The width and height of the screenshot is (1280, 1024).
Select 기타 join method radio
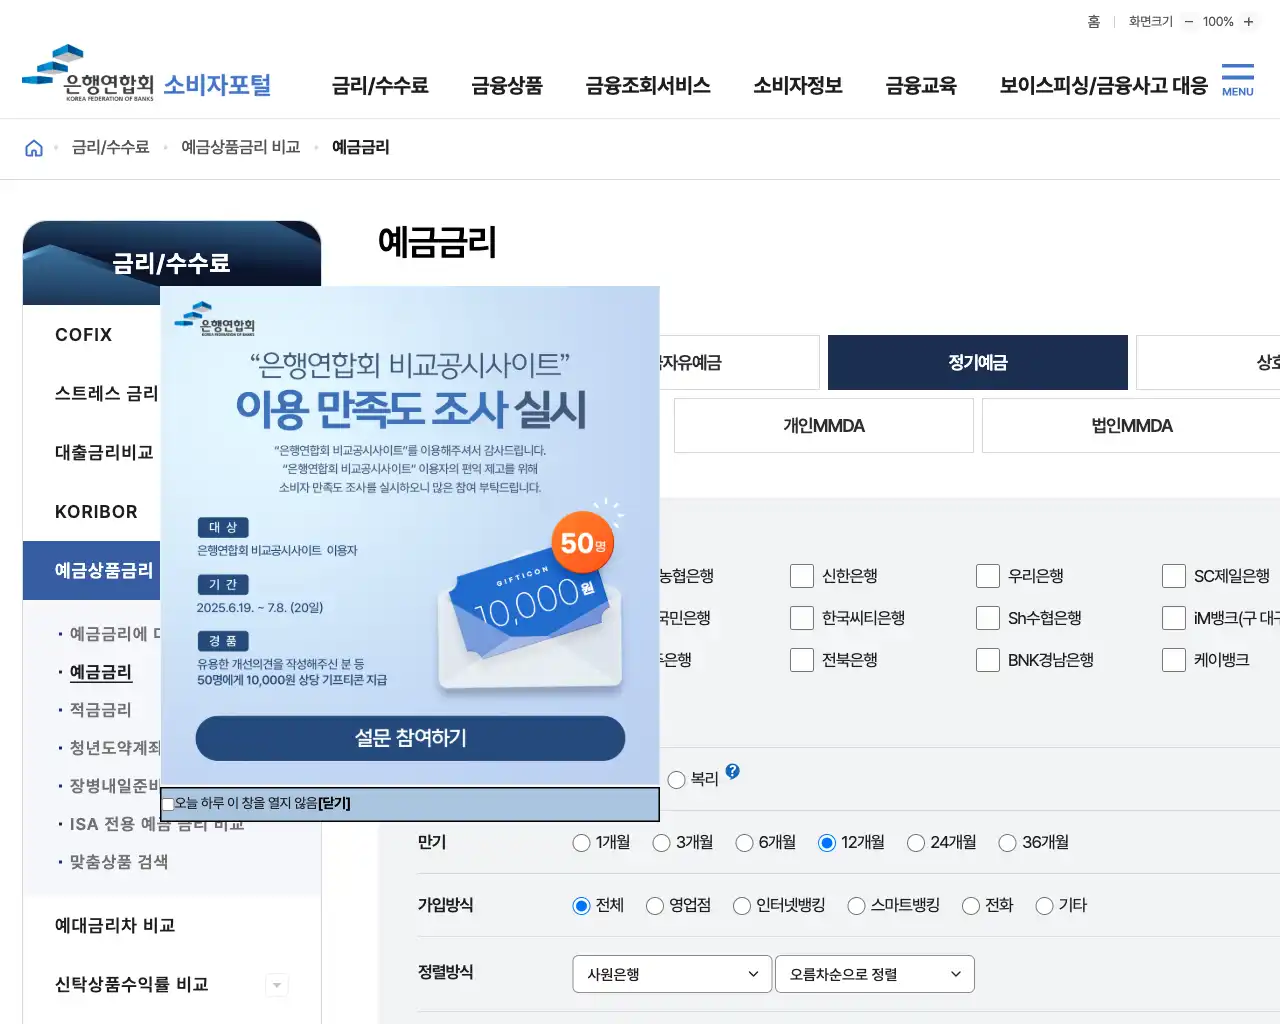coord(1044,906)
